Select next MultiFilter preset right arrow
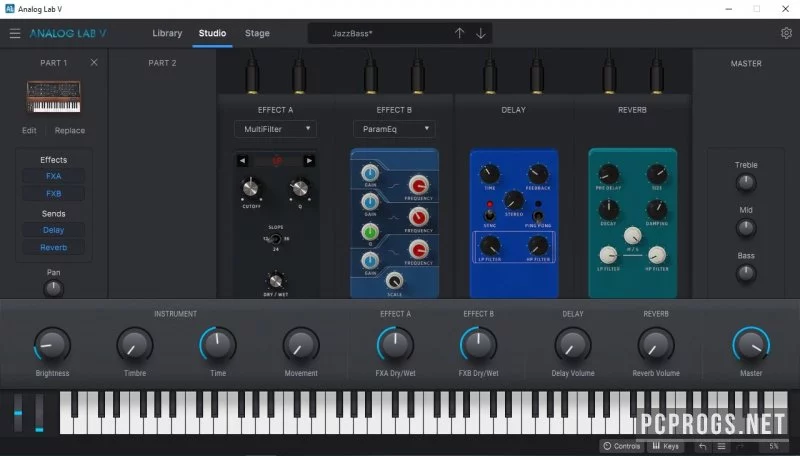This screenshot has width=800, height=456. pyautogui.click(x=309, y=161)
